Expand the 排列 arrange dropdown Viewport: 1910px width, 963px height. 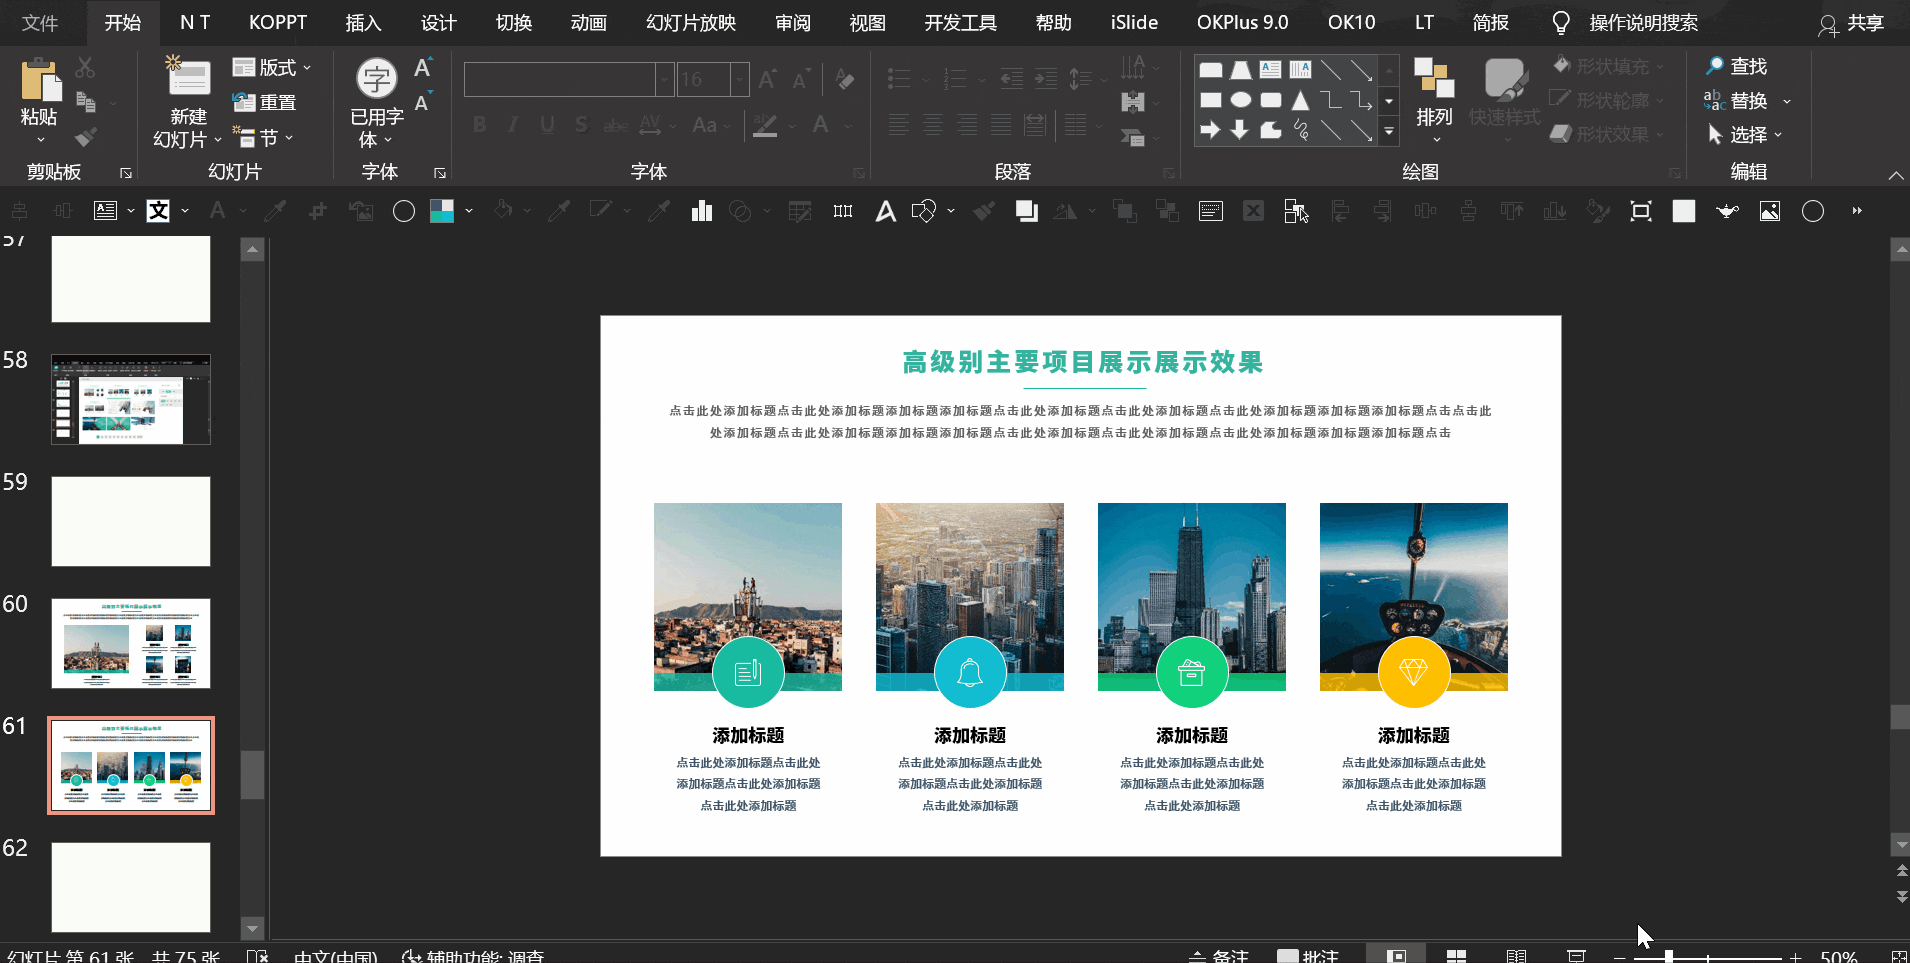click(1434, 117)
